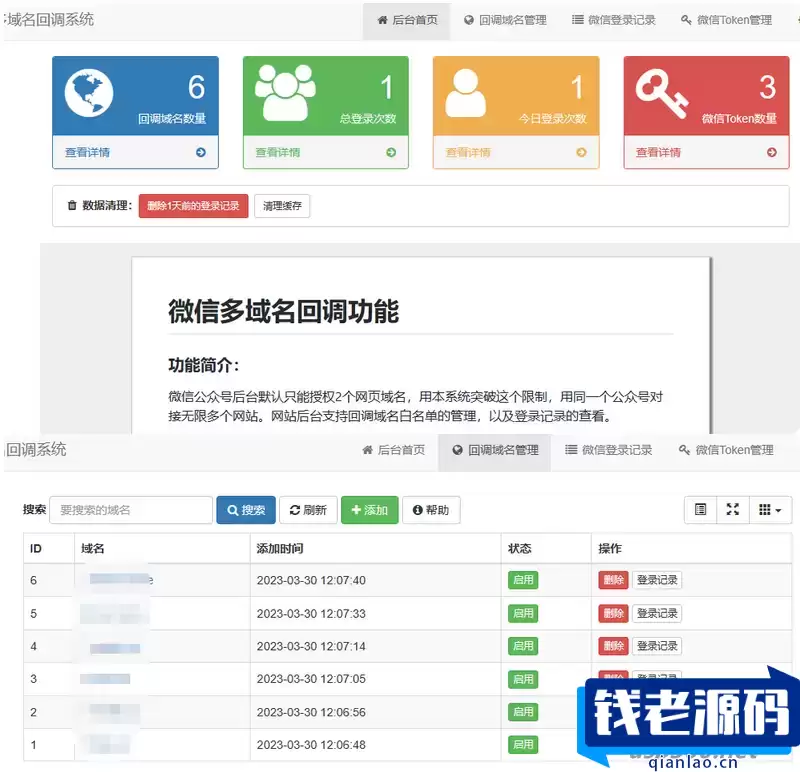800x772 pixels.
Task: Open columns dropdown grid icon
Action: tap(770, 509)
